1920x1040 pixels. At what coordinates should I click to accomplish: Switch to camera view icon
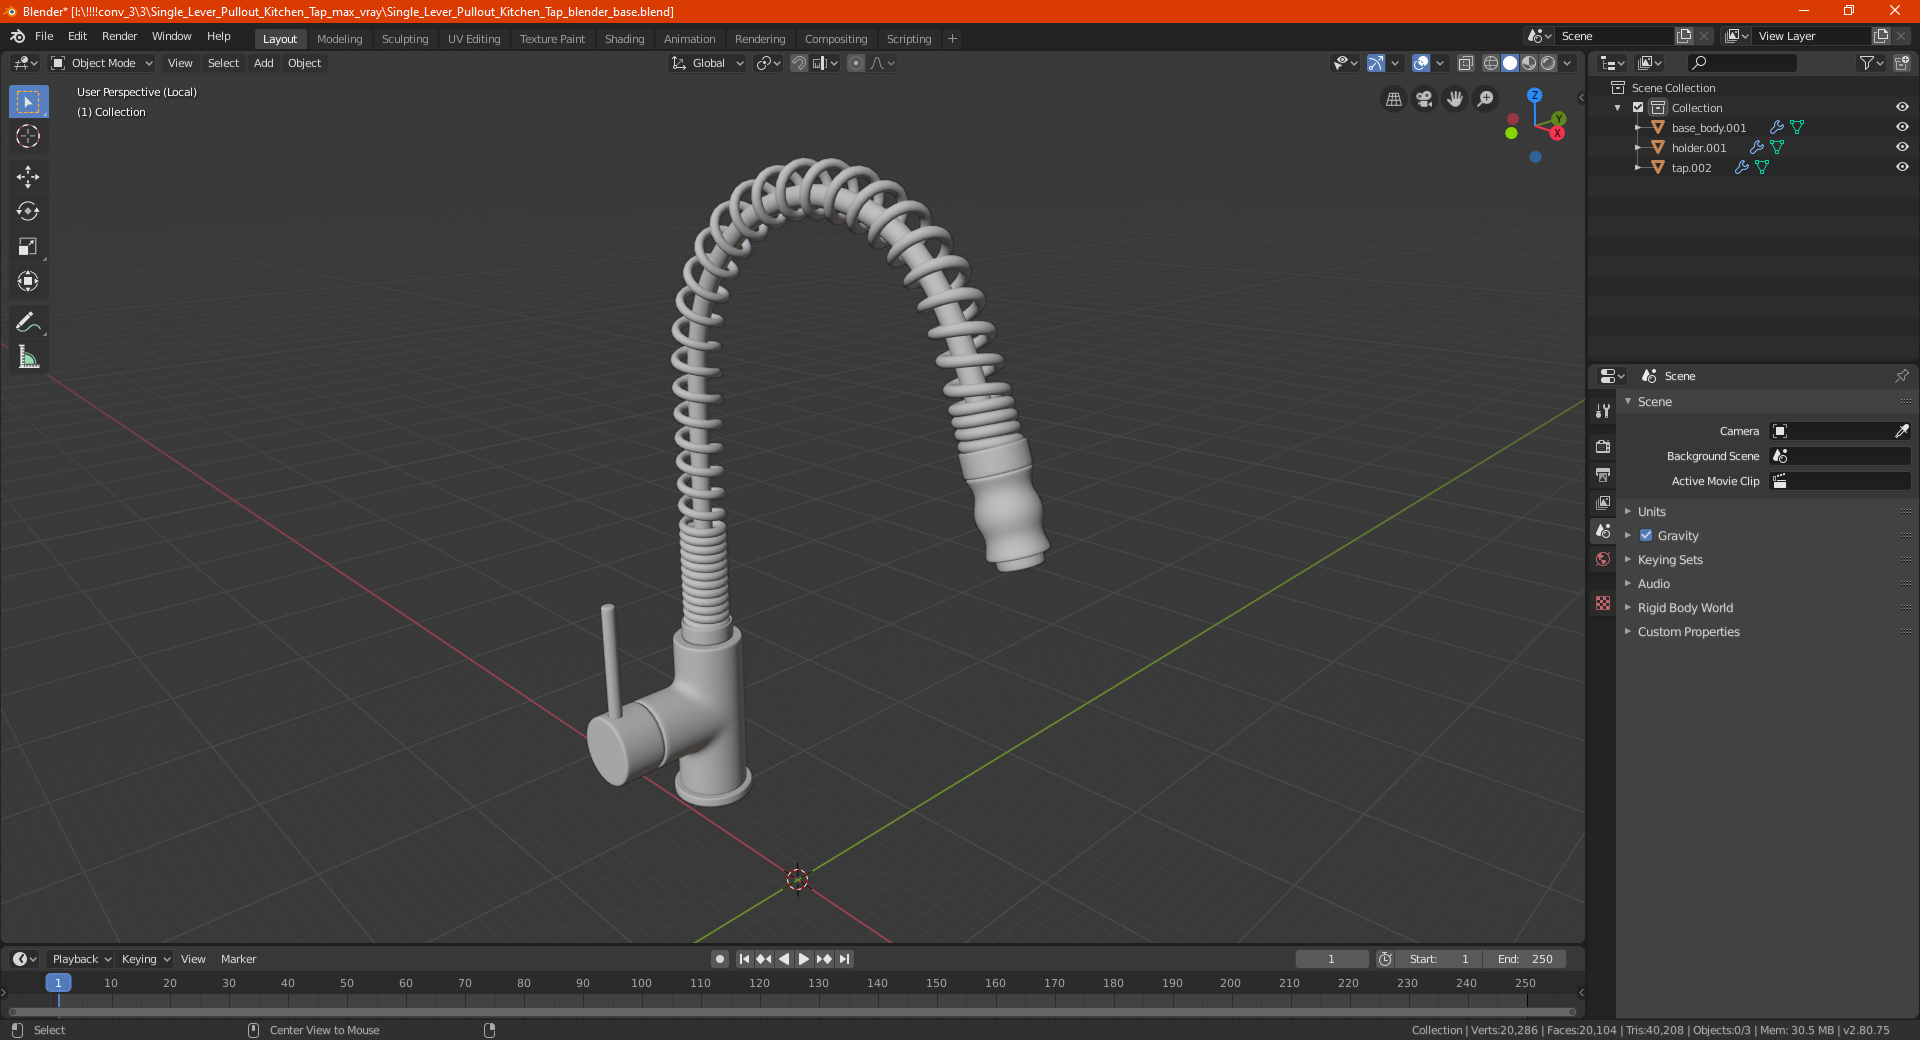pos(1424,99)
